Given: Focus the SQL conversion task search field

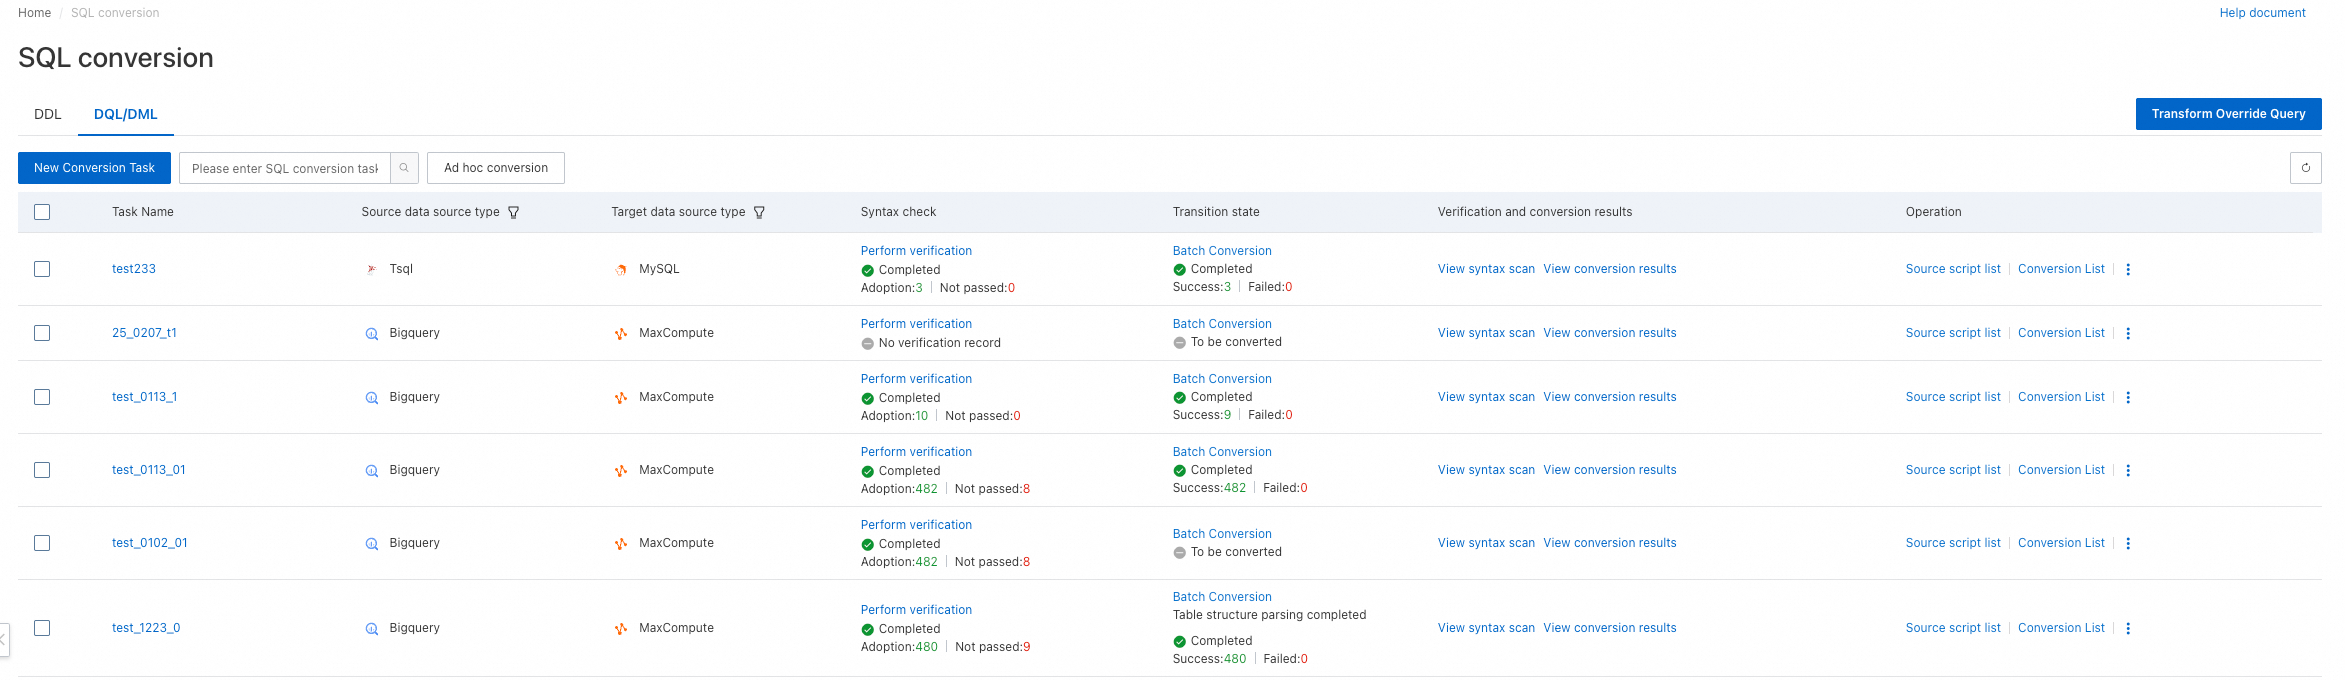Looking at the screenshot, I should [285, 168].
